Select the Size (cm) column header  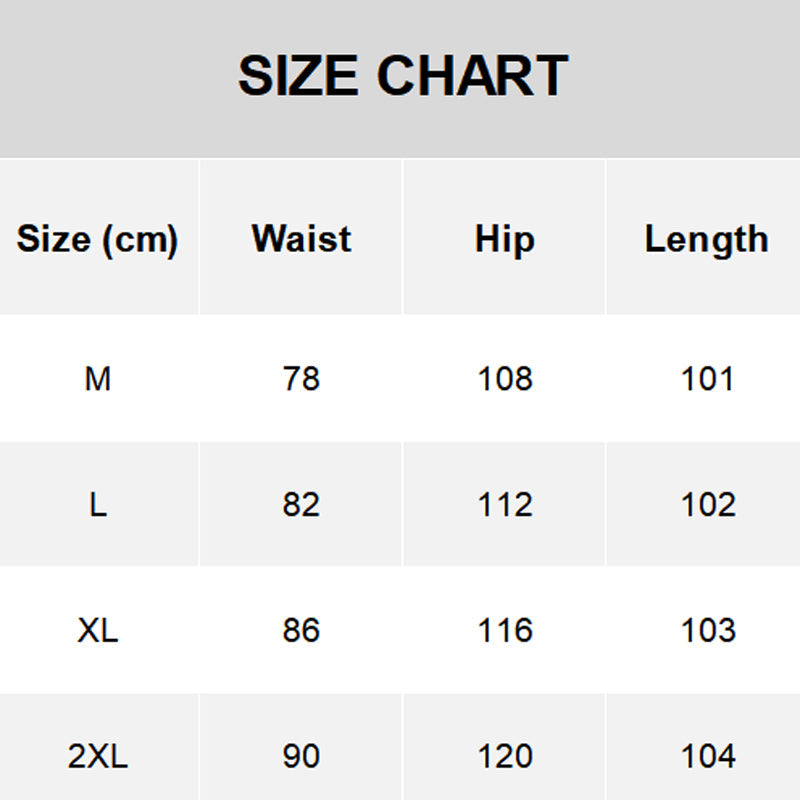point(97,240)
